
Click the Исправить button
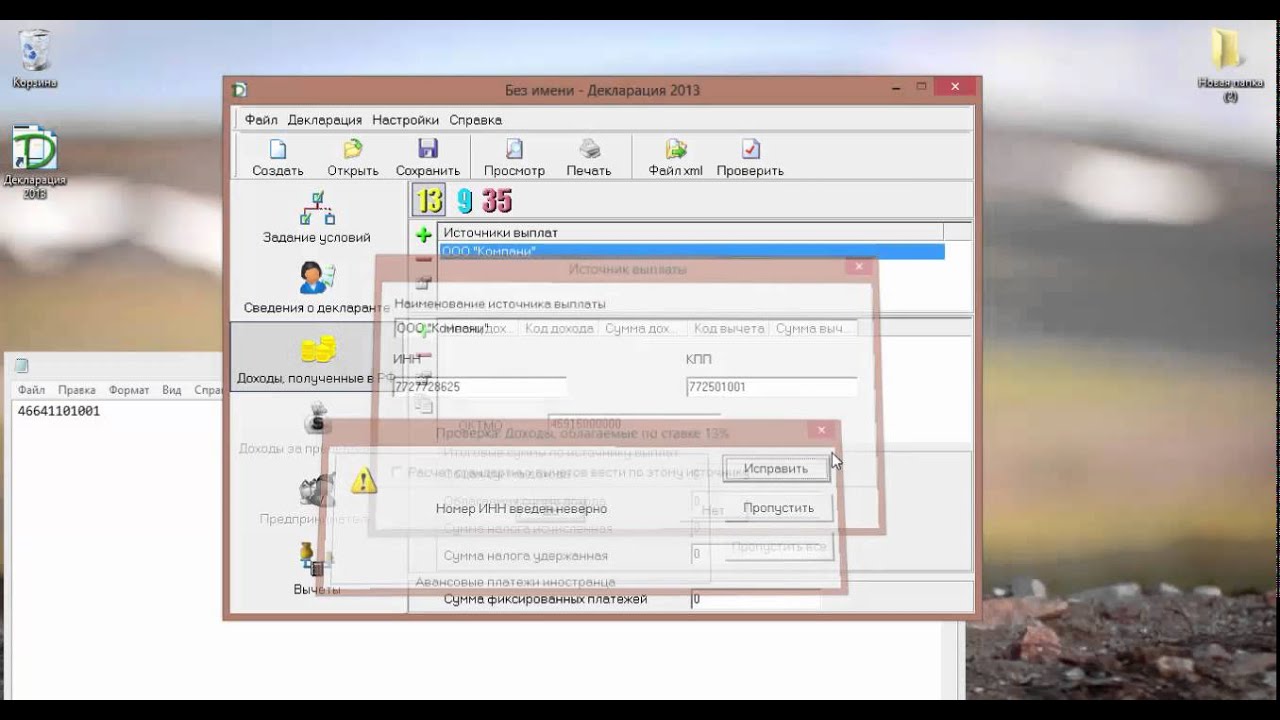point(776,468)
